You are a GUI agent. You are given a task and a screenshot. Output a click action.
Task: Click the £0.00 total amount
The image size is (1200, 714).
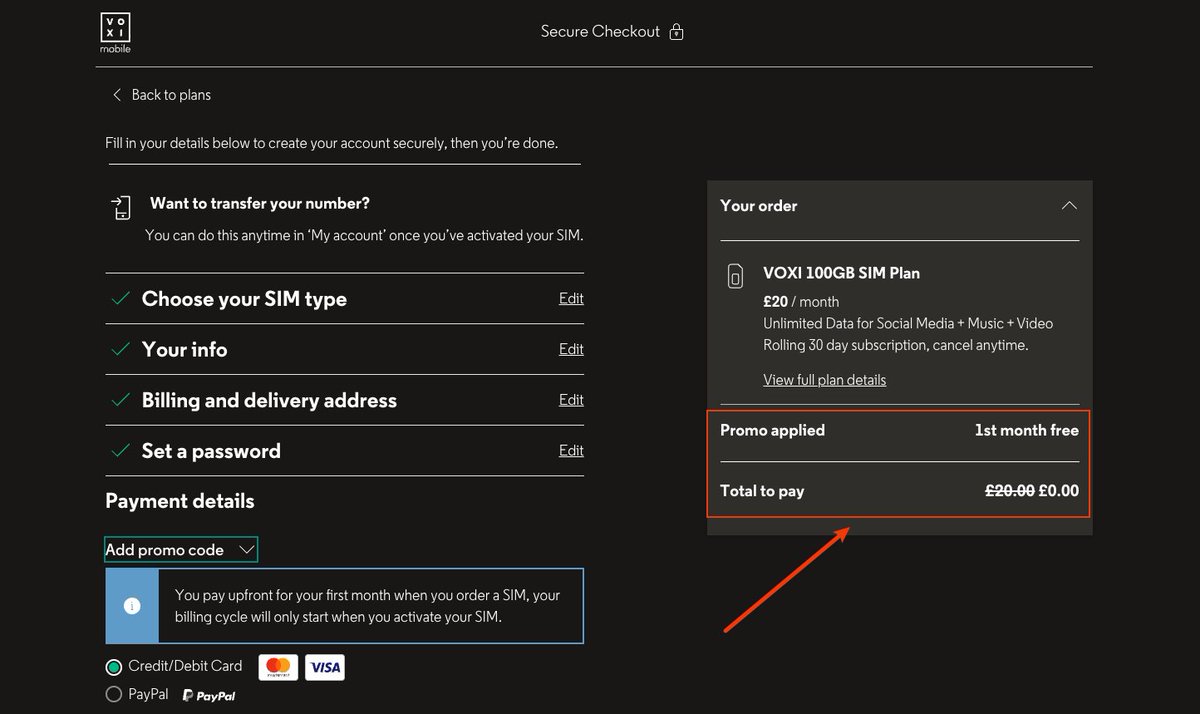coord(1059,491)
